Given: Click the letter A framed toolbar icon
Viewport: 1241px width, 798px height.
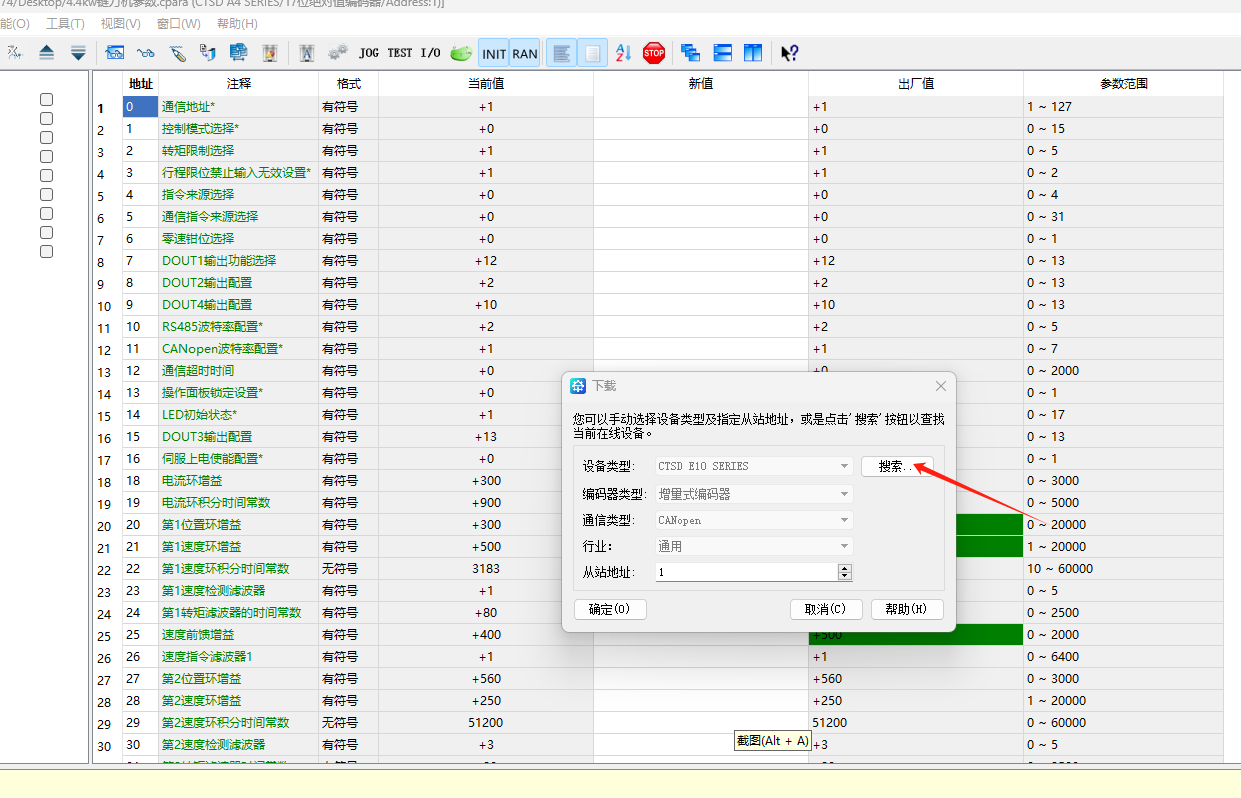Looking at the screenshot, I should point(307,53).
